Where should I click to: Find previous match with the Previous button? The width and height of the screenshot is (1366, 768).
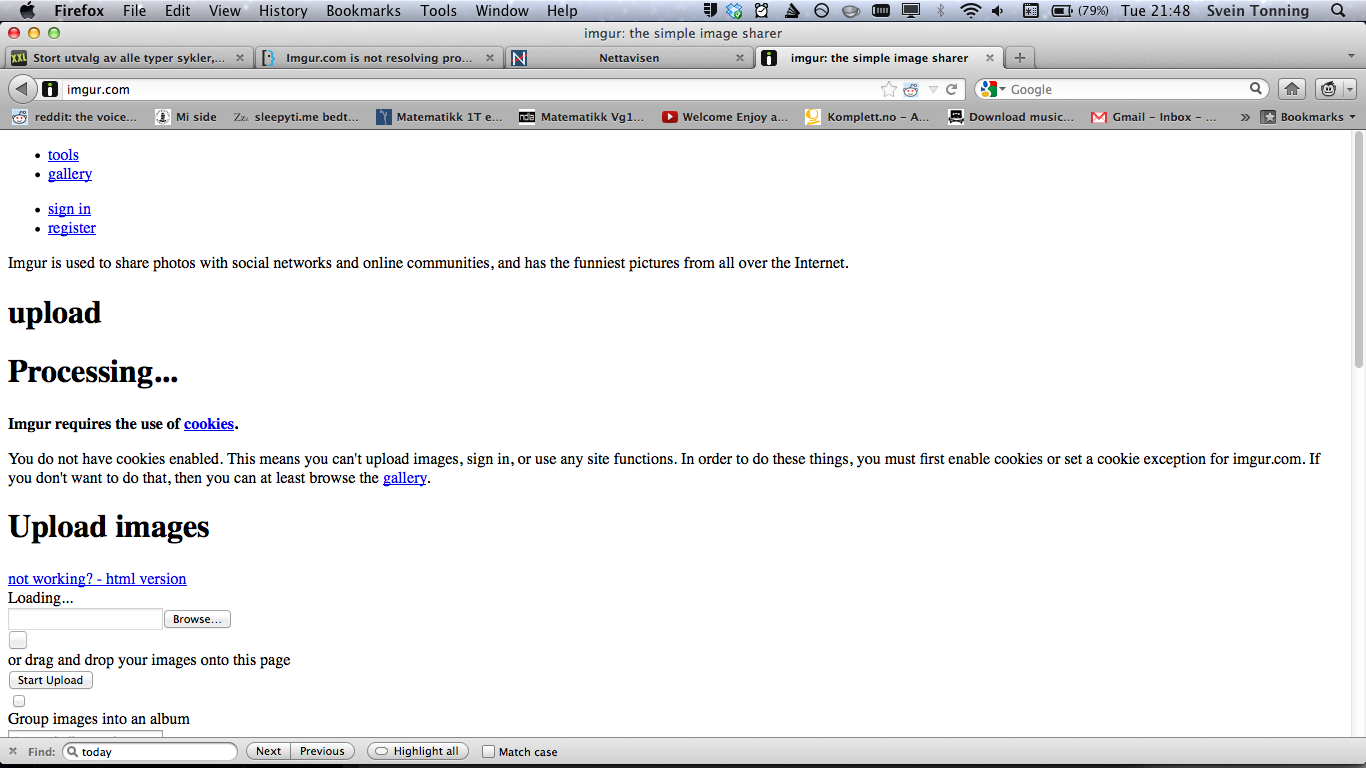tap(322, 751)
